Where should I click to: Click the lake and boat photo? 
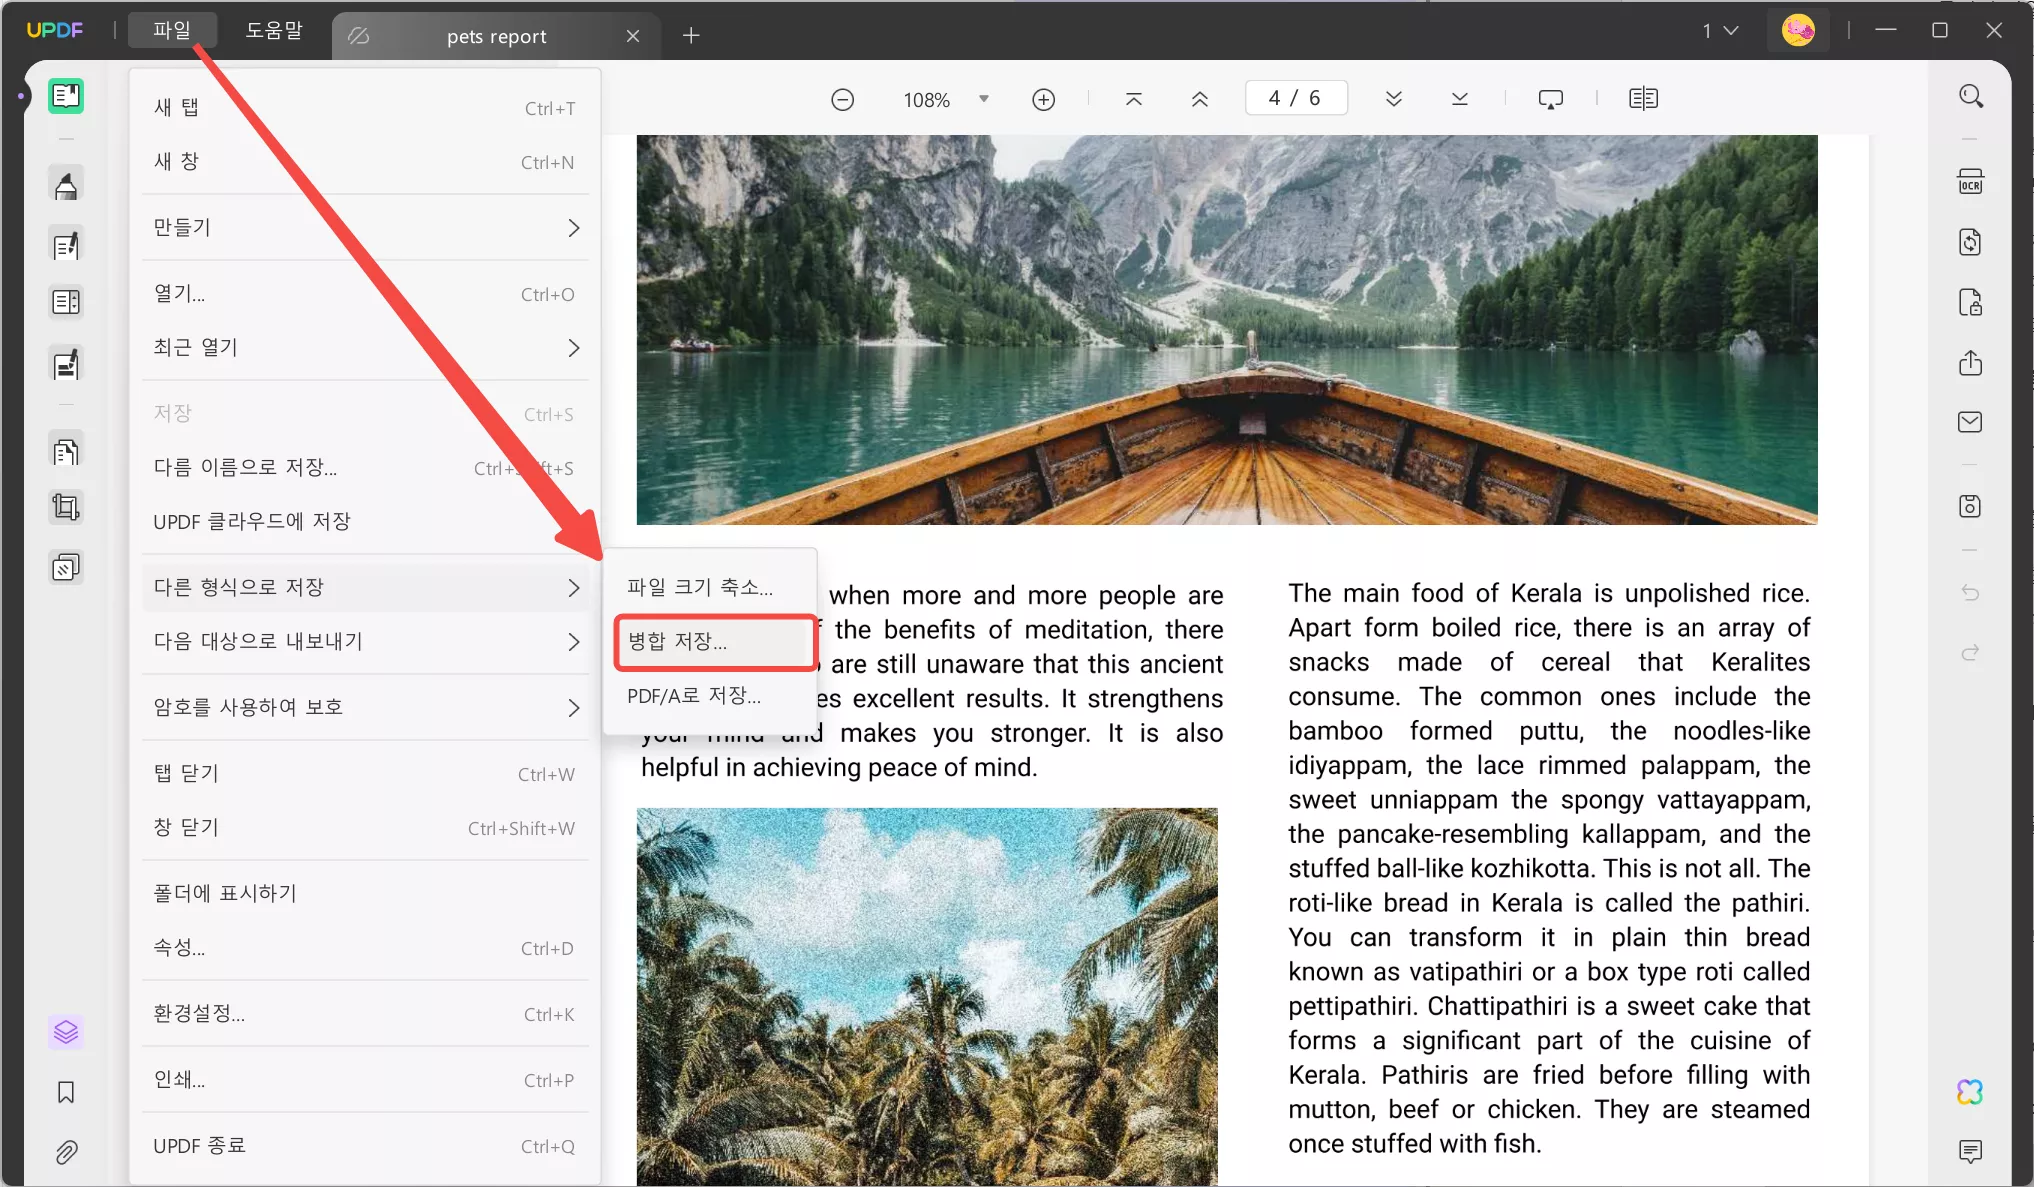pyautogui.click(x=1227, y=330)
